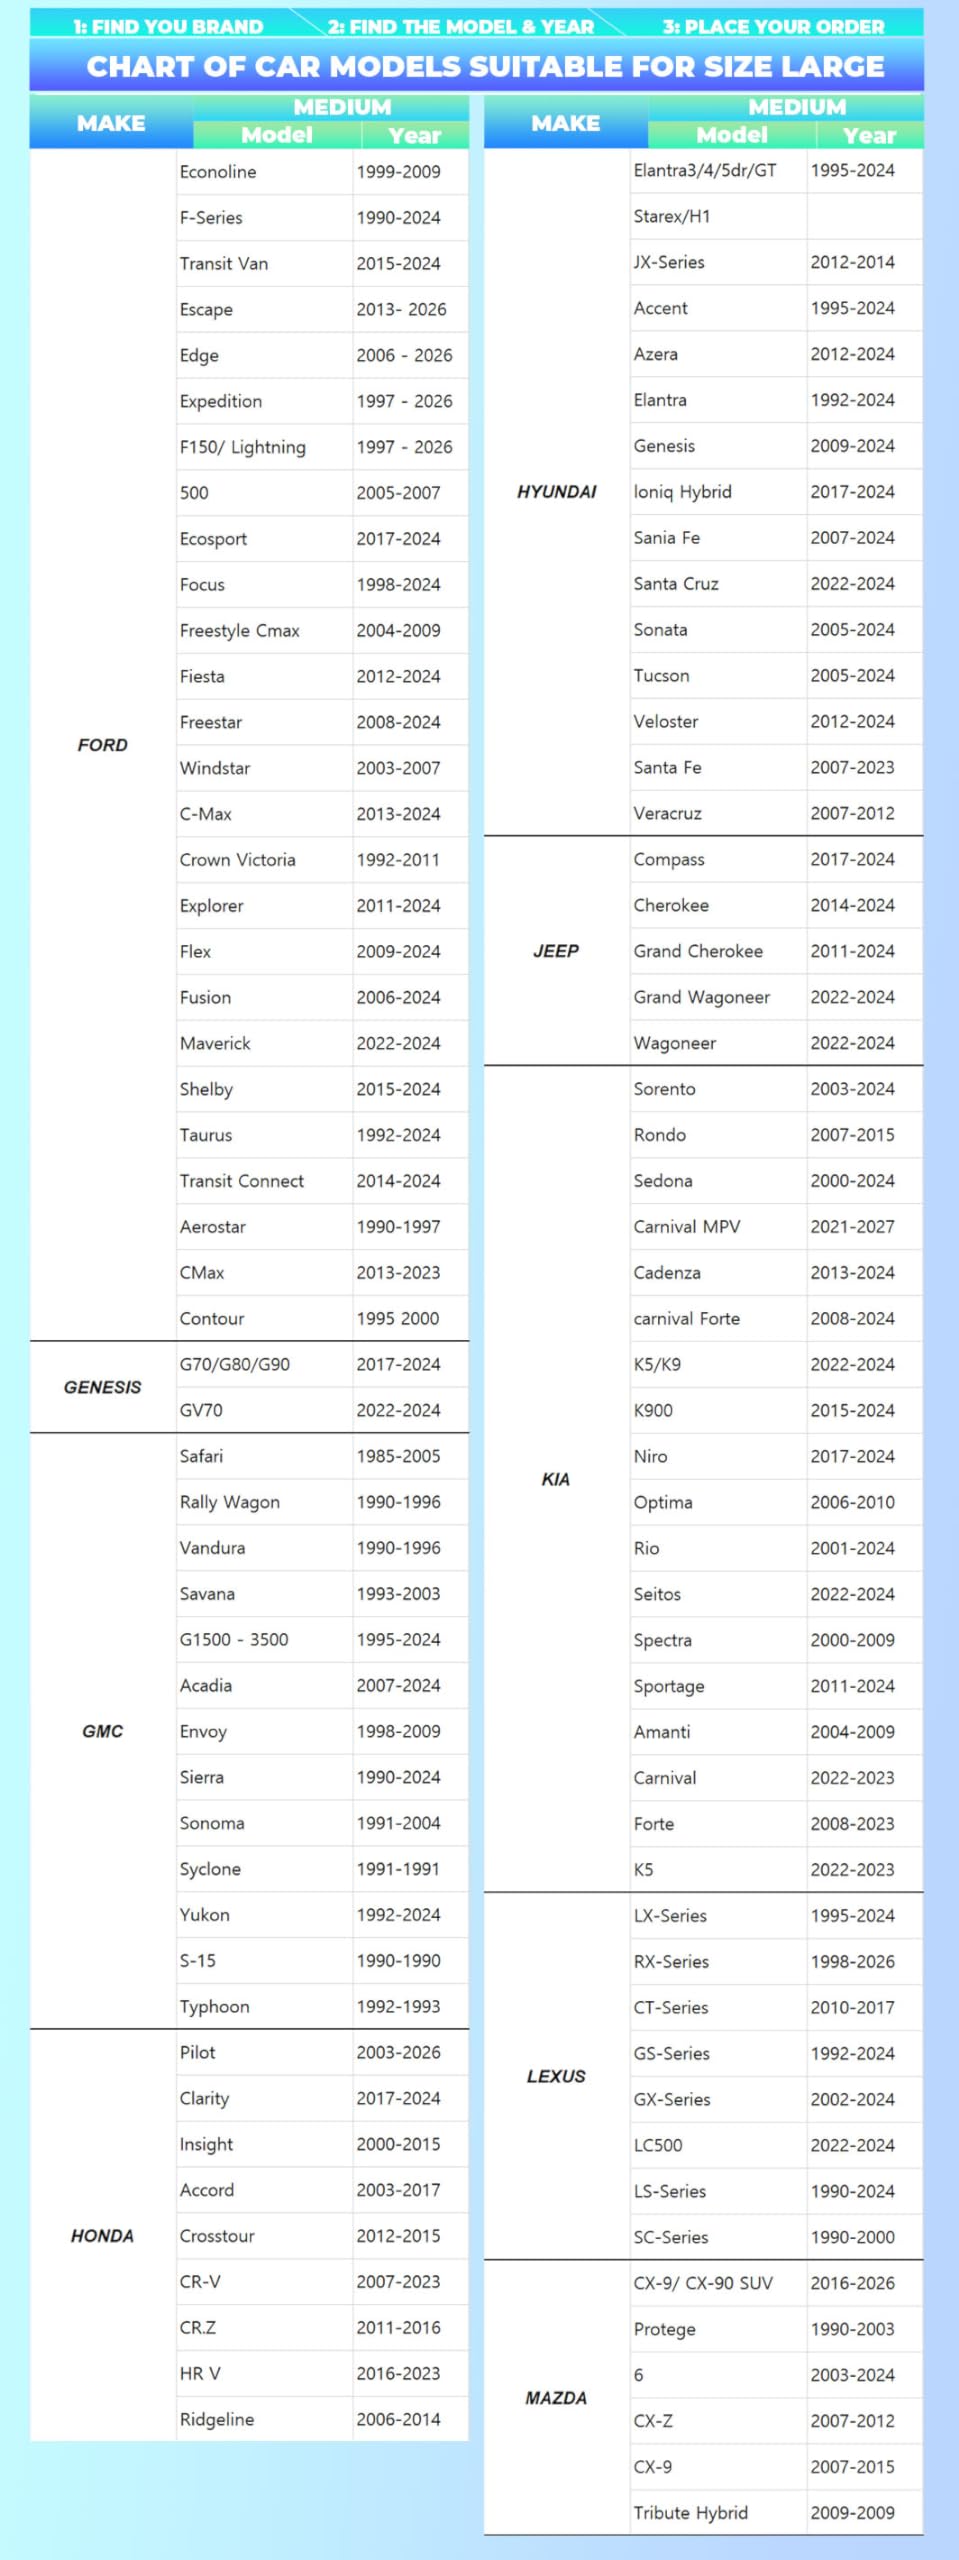Select the Ioniq Hybrid model row

click(682, 491)
